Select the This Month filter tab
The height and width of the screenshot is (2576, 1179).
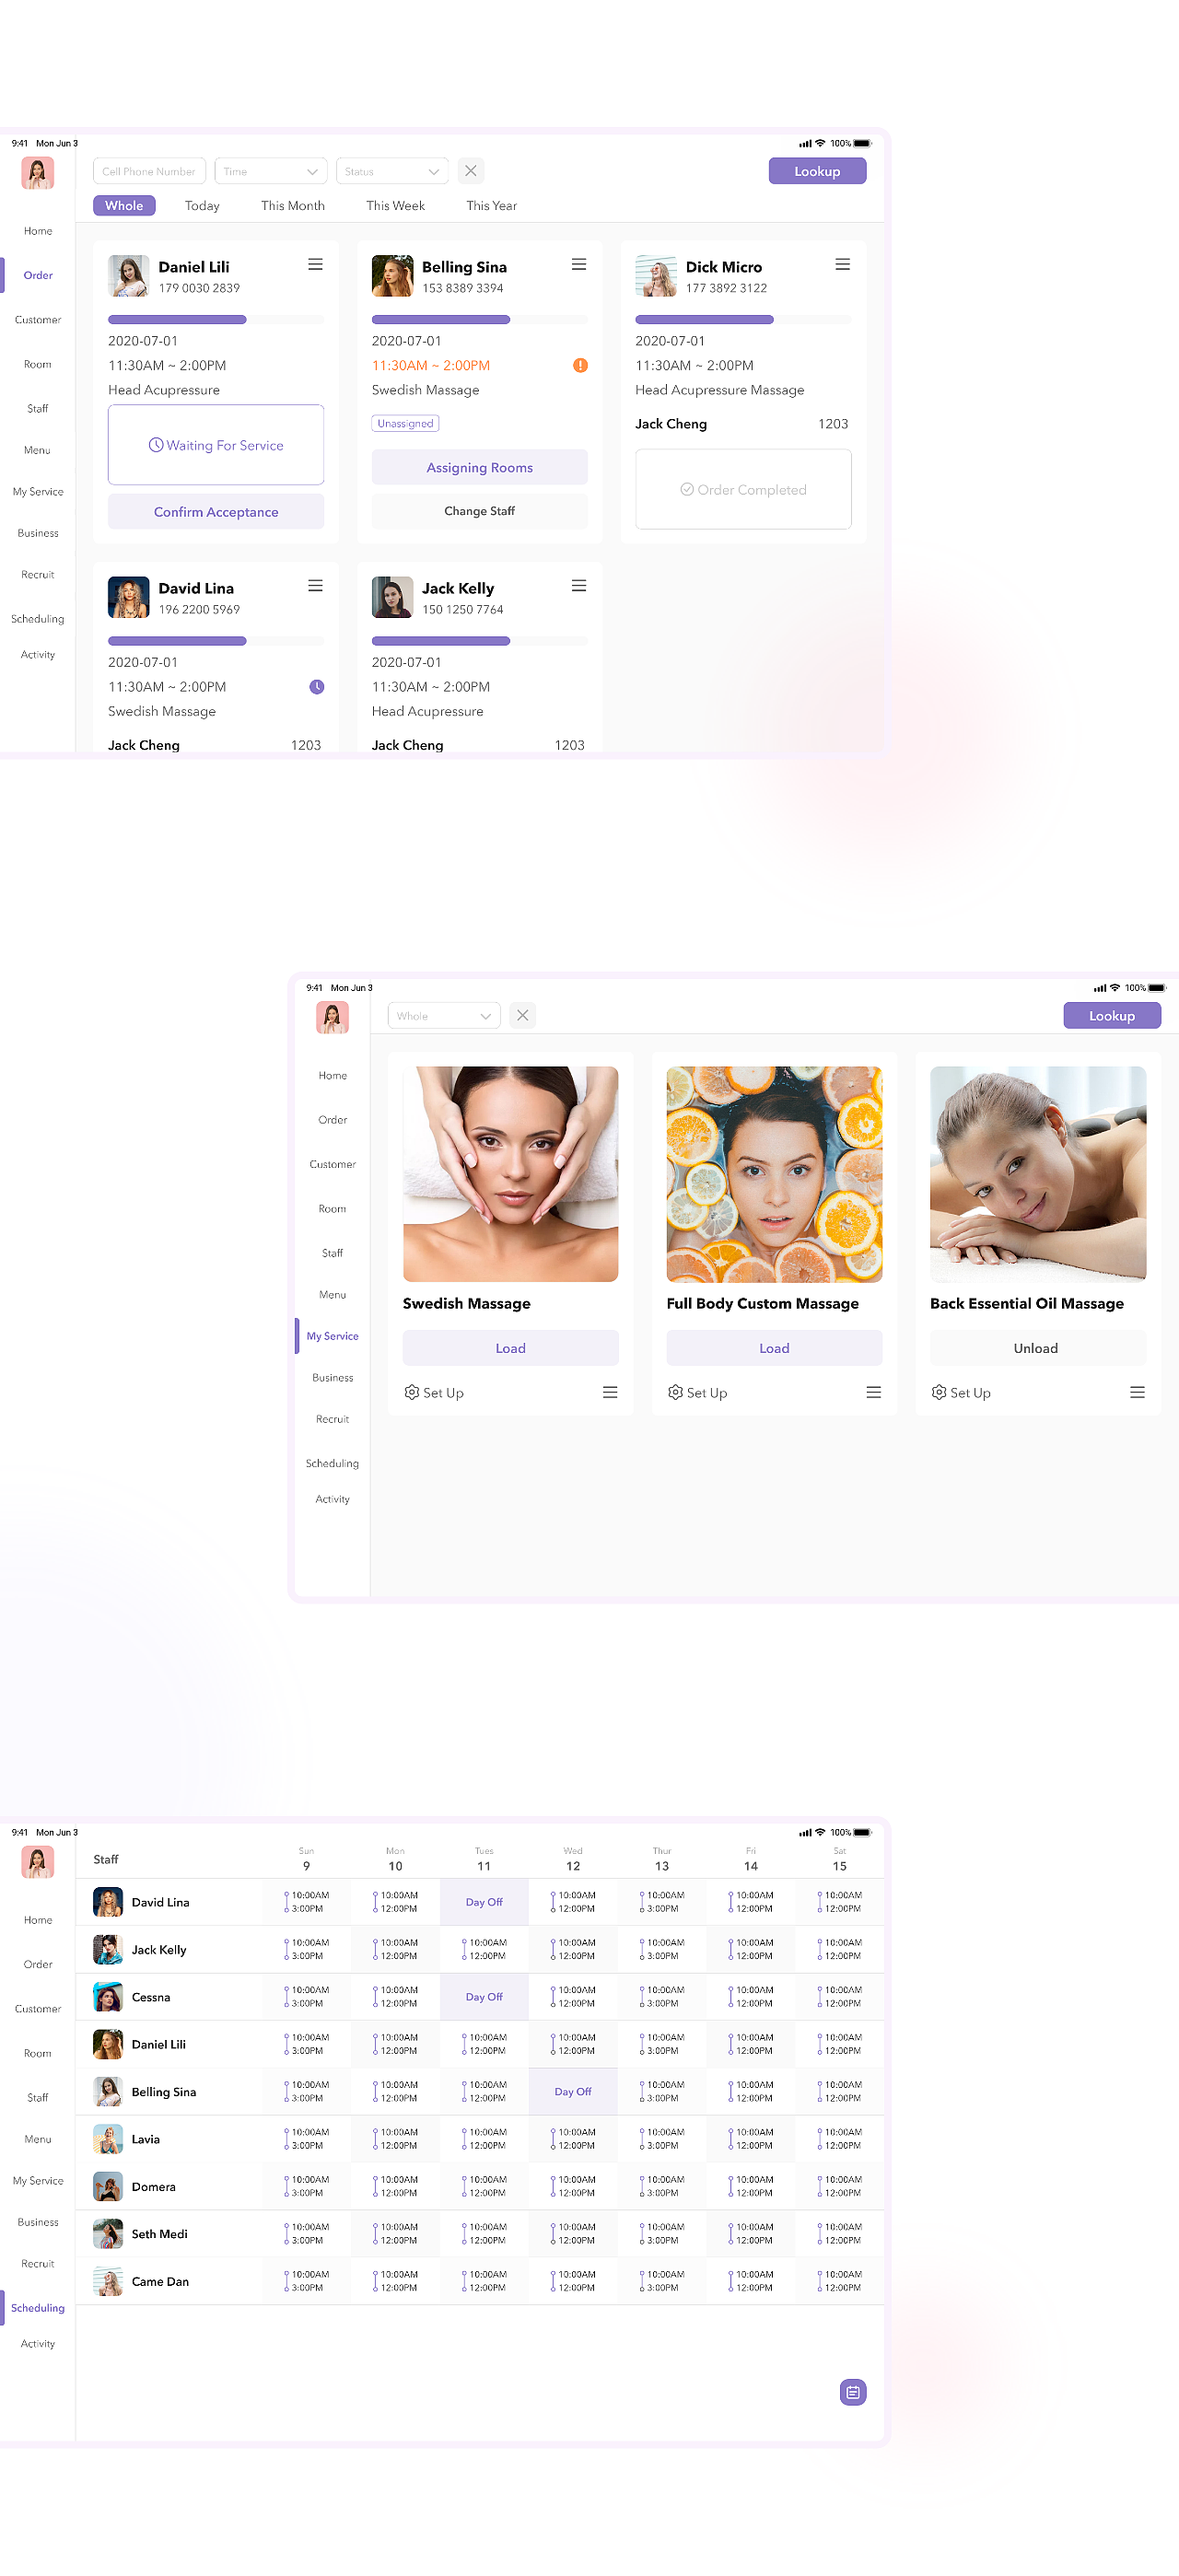pyautogui.click(x=293, y=205)
